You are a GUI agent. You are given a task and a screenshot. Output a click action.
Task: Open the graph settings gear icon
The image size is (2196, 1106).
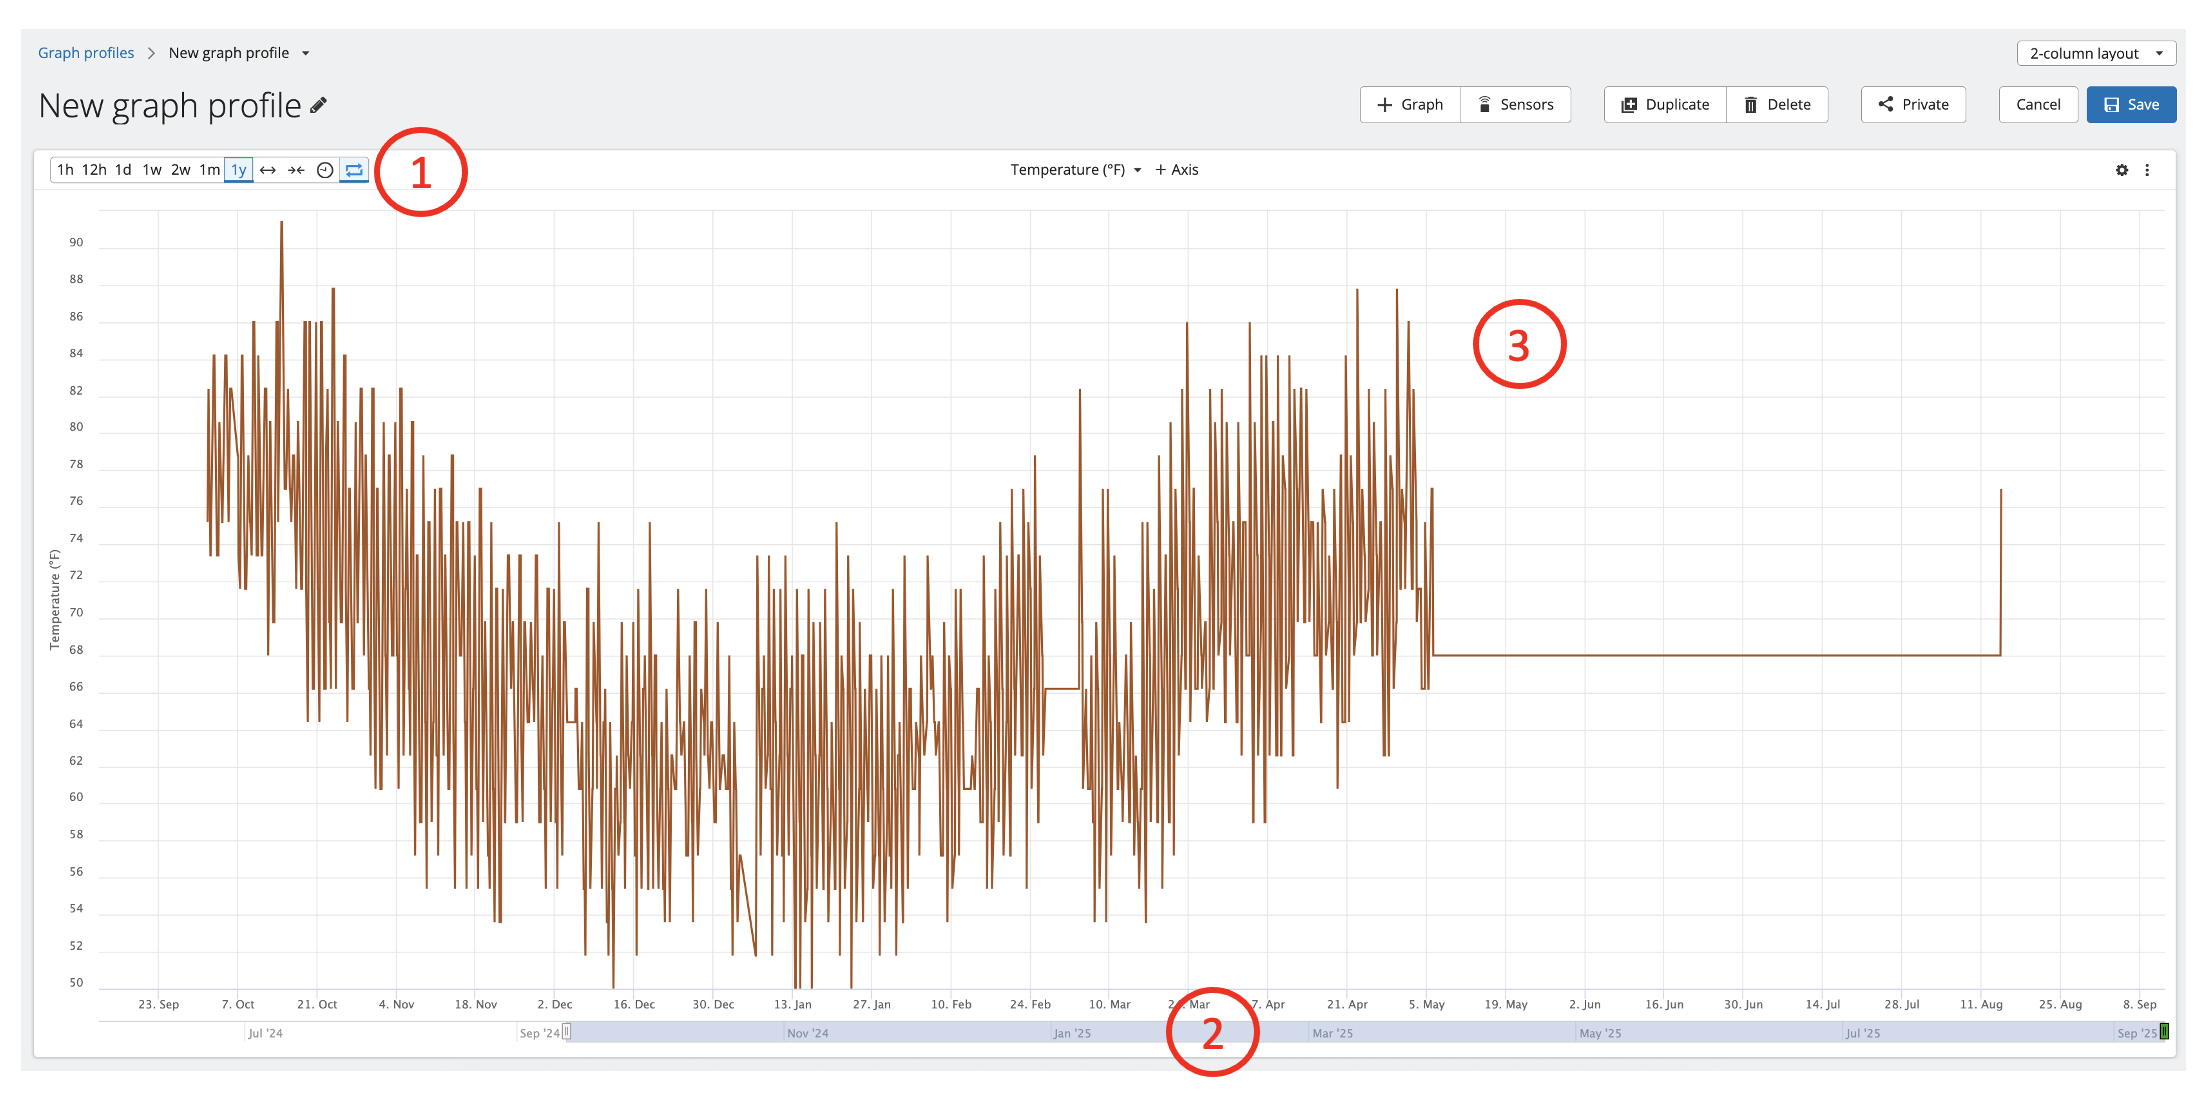pyautogui.click(x=2121, y=170)
